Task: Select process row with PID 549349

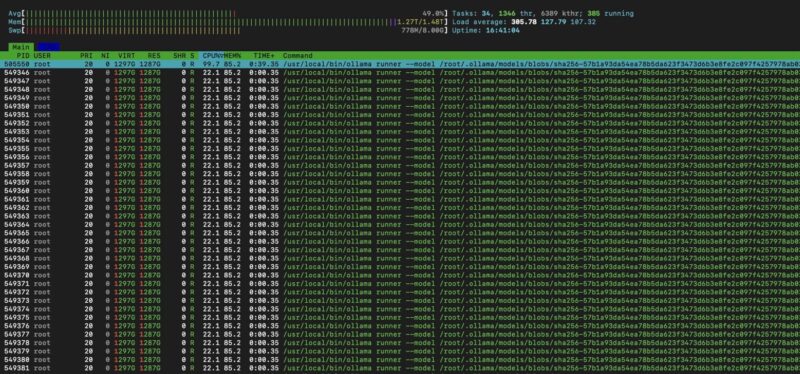Action: (x=400, y=97)
